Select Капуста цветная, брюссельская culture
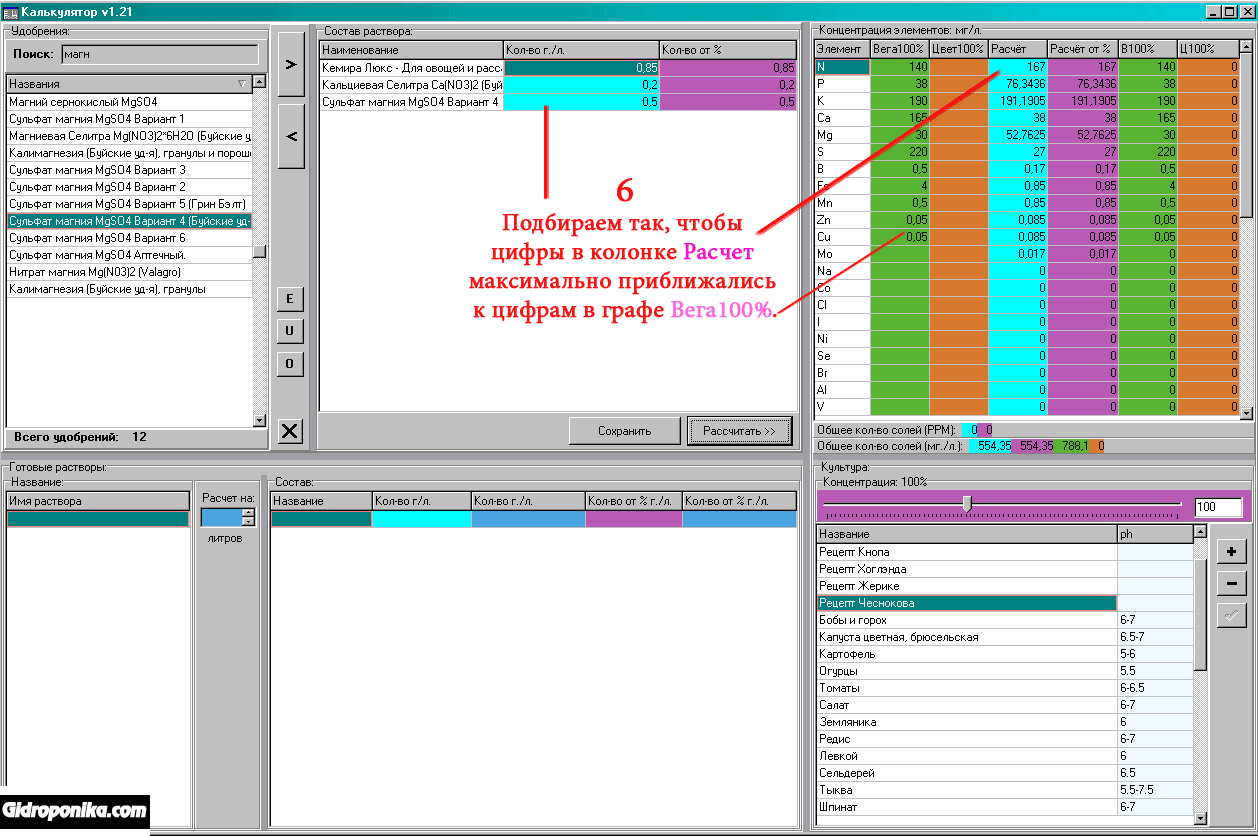Image resolution: width=1258 pixels, height=836 pixels. coord(966,637)
